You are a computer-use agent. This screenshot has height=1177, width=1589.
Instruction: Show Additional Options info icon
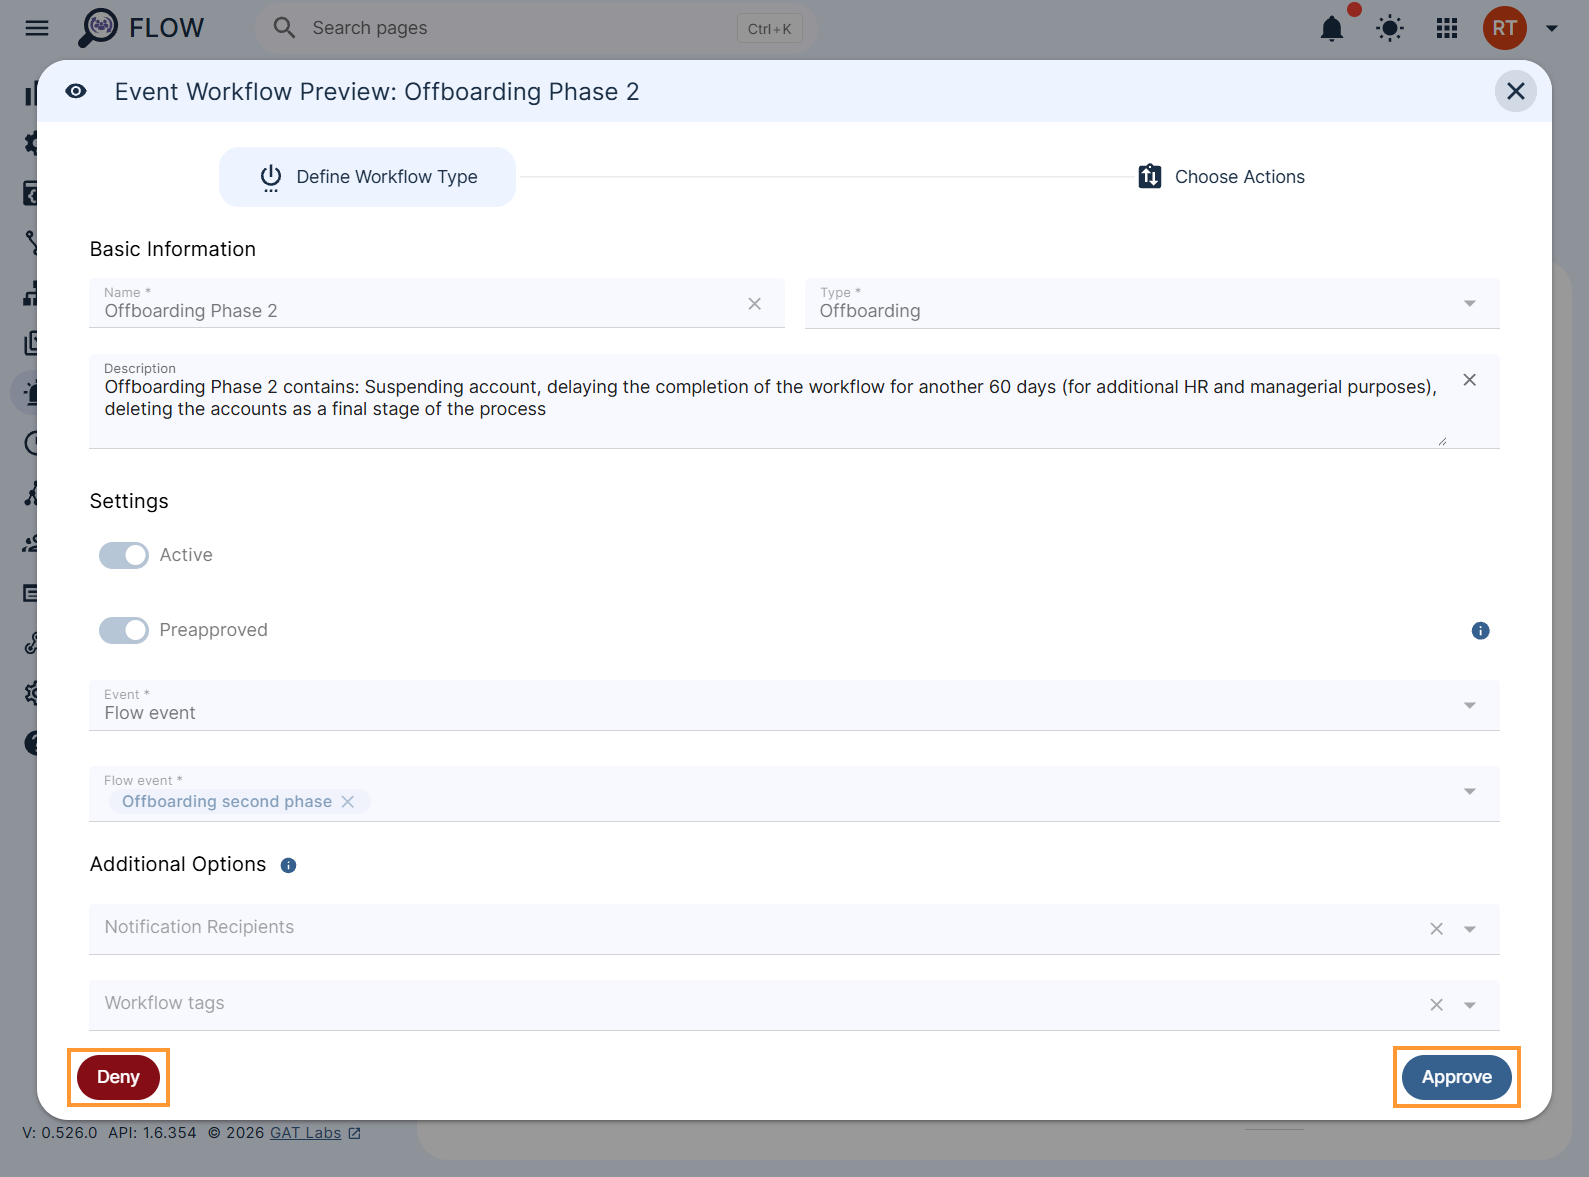coord(289,865)
